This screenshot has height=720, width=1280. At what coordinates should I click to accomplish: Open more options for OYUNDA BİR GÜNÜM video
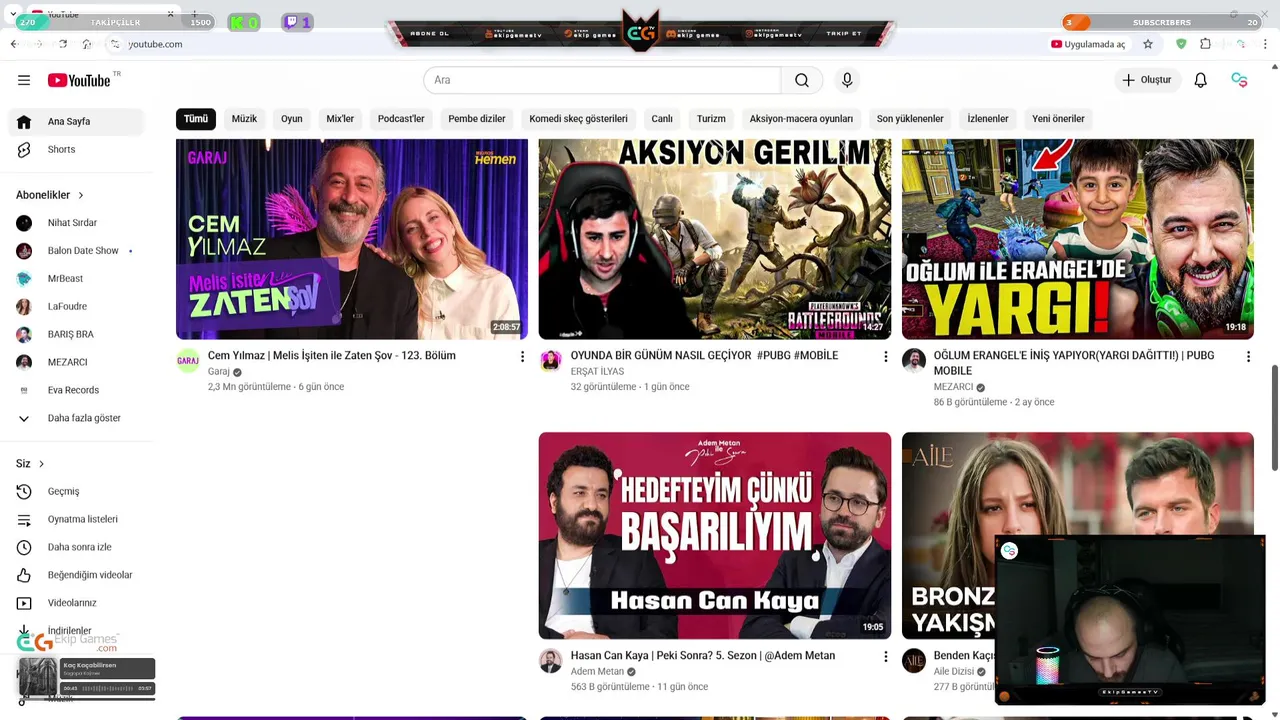click(885, 357)
